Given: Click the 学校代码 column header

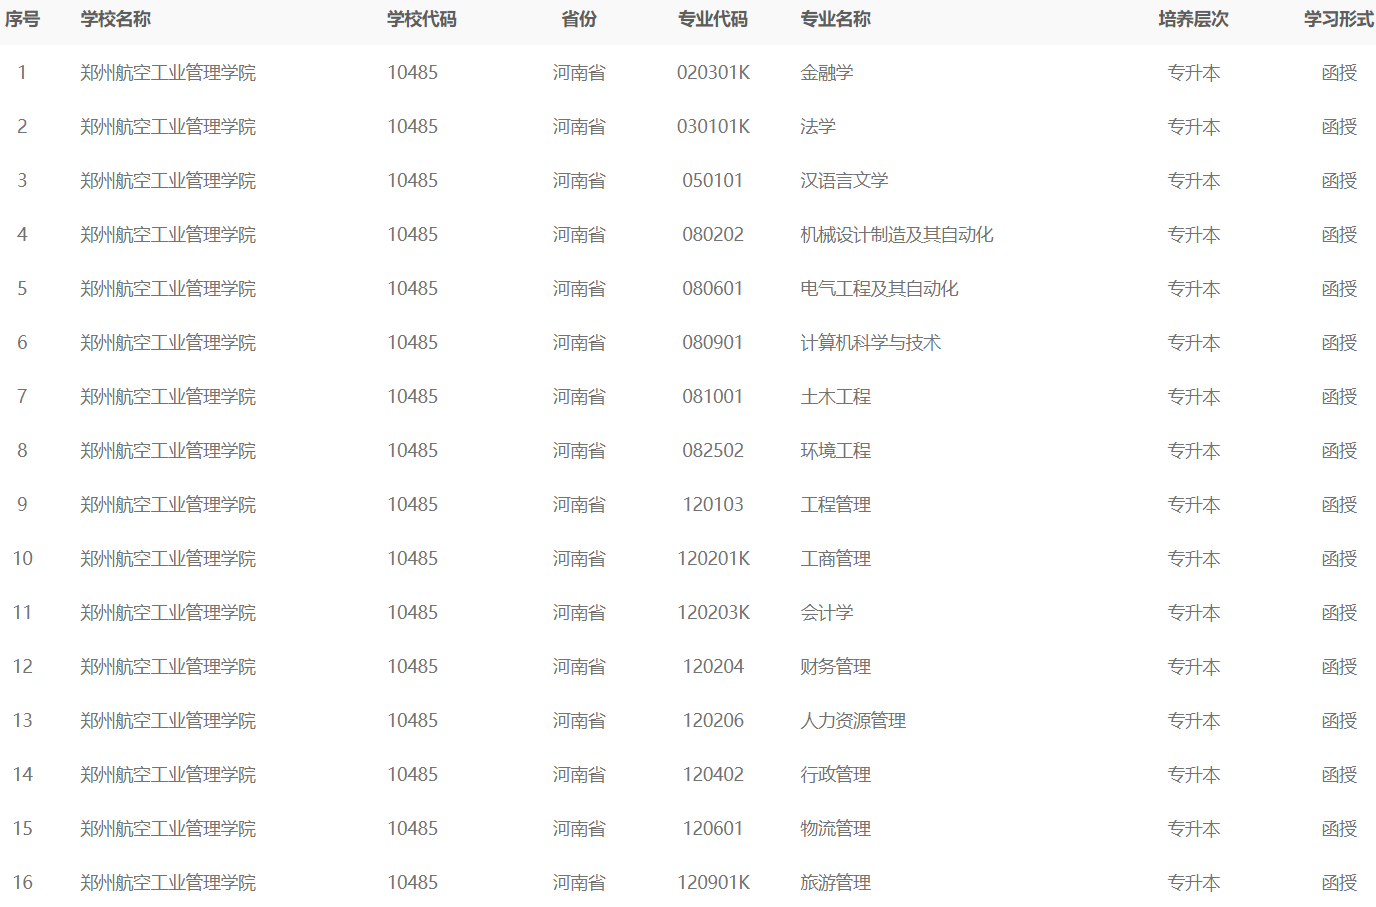Looking at the screenshot, I should [422, 19].
